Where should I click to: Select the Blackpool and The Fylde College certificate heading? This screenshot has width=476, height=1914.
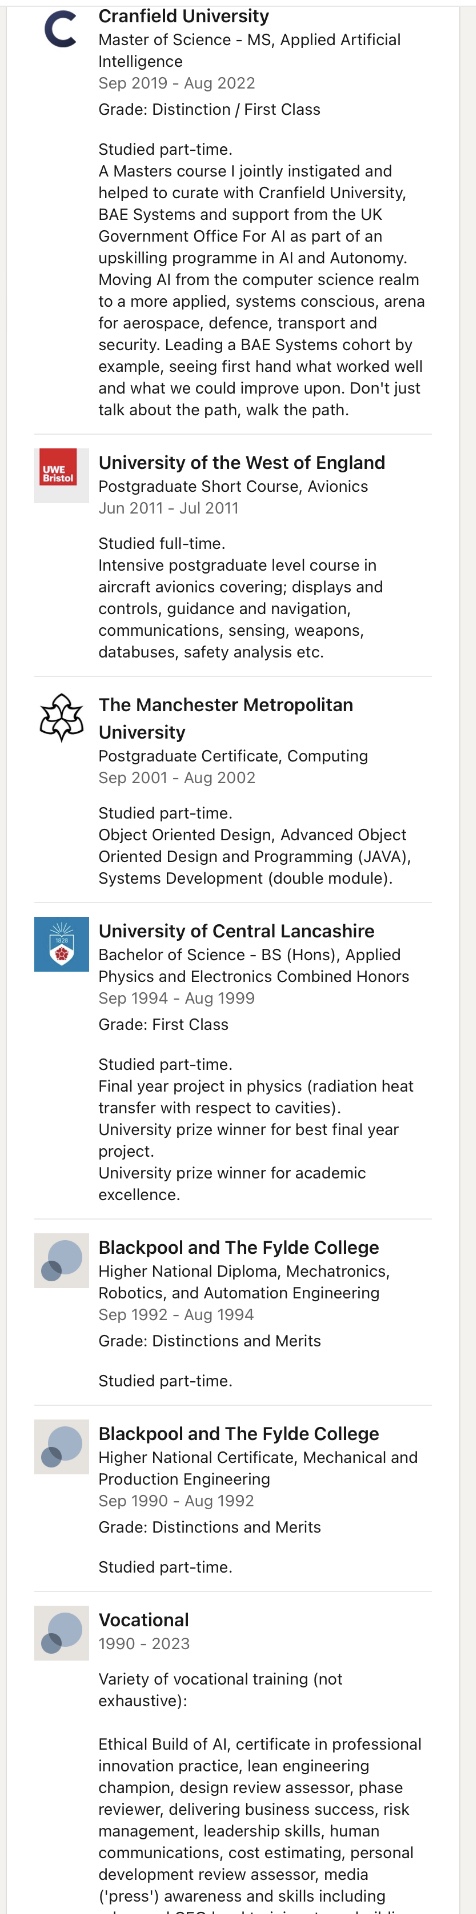tap(239, 1433)
